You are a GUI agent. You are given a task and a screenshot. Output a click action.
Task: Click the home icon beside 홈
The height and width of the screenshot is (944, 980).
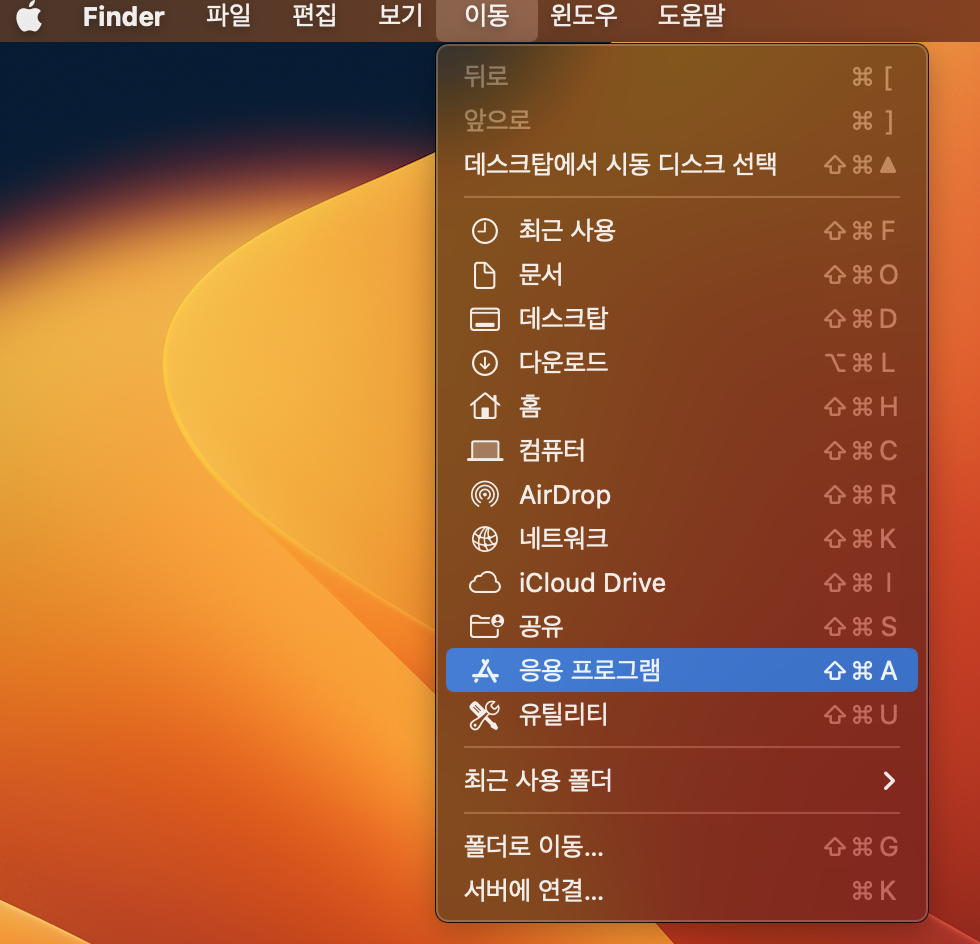[x=486, y=407]
